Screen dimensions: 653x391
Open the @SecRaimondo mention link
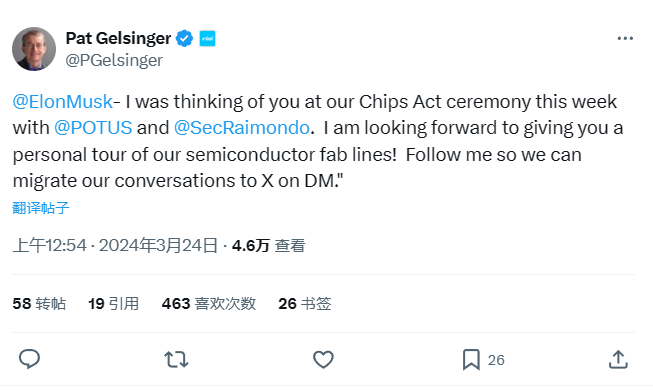pos(242,128)
